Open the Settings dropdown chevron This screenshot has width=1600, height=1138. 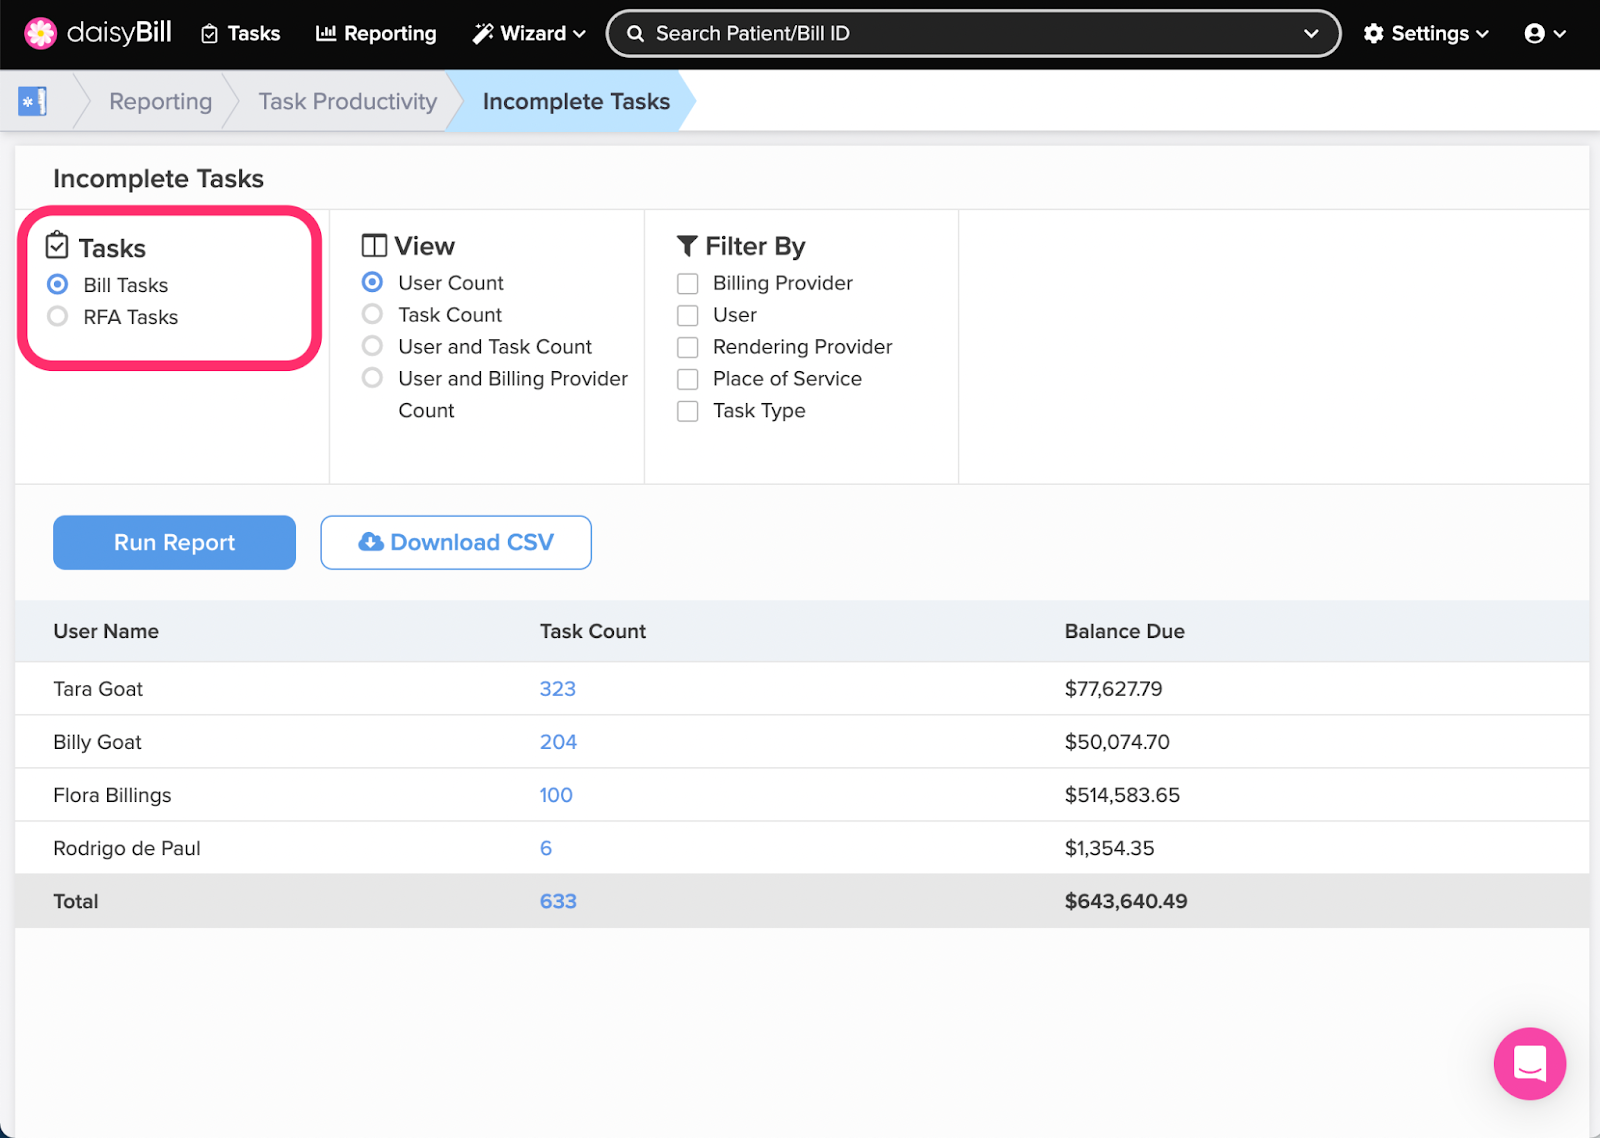pos(1483,34)
